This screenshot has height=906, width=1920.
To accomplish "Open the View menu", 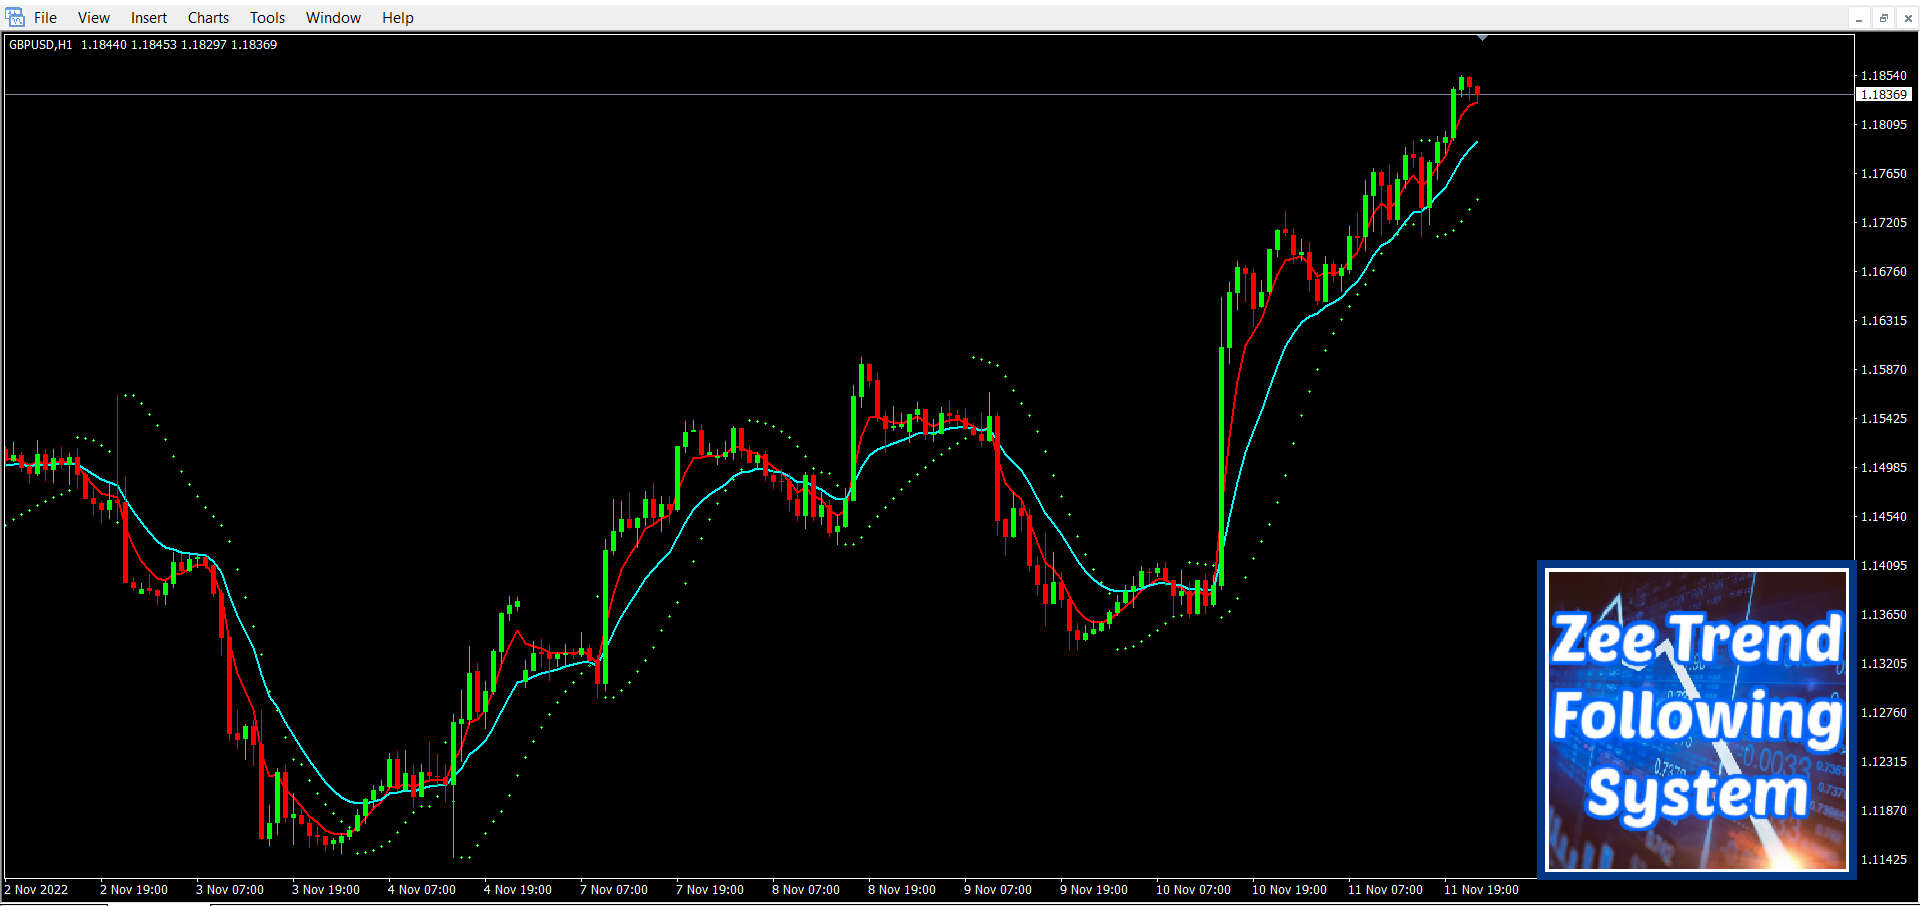I will coord(94,18).
